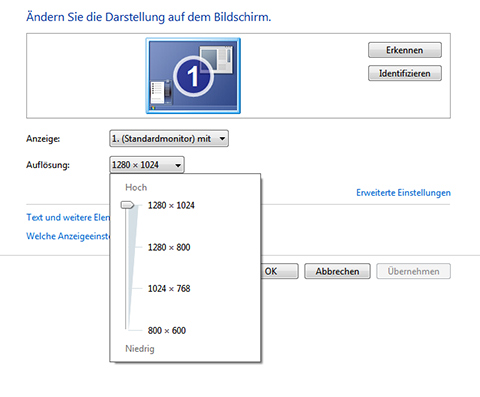
Task: Confirm with the OK button
Action: pos(279,271)
